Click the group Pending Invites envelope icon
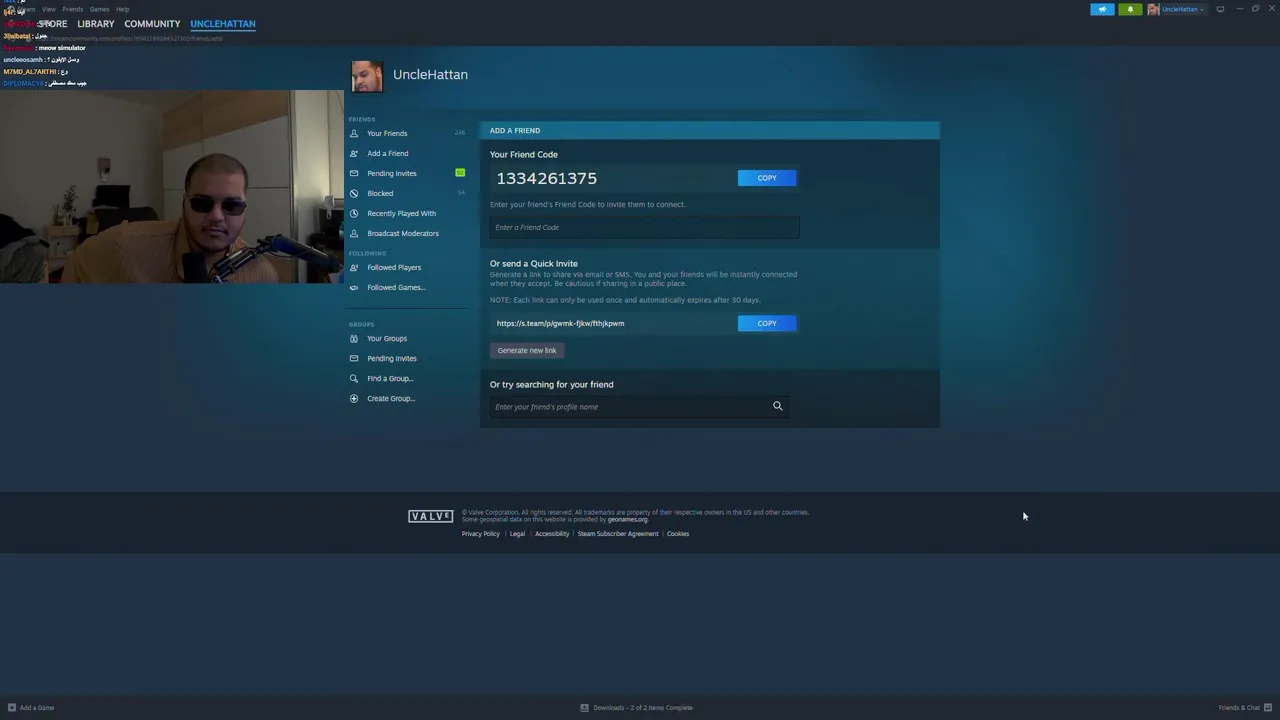The height and width of the screenshot is (720, 1280). (353, 358)
